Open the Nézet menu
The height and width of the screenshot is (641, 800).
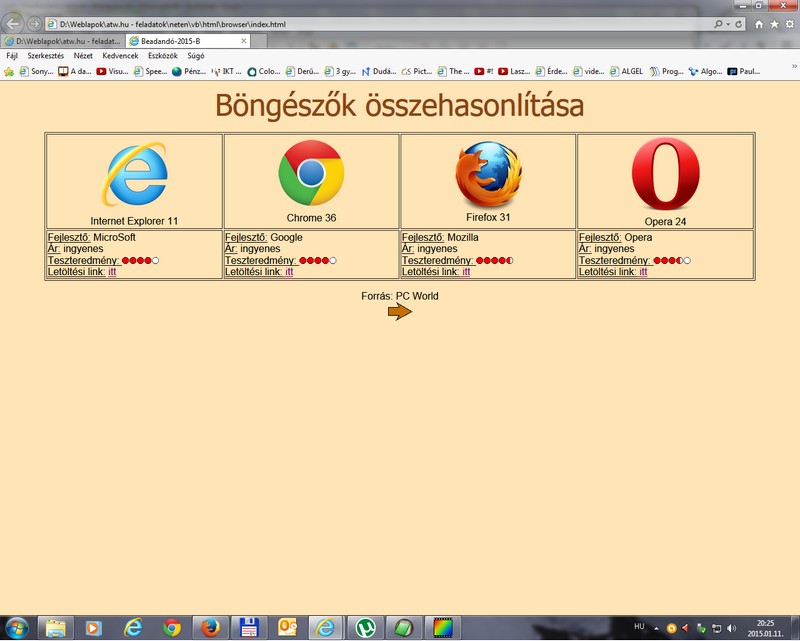point(83,56)
